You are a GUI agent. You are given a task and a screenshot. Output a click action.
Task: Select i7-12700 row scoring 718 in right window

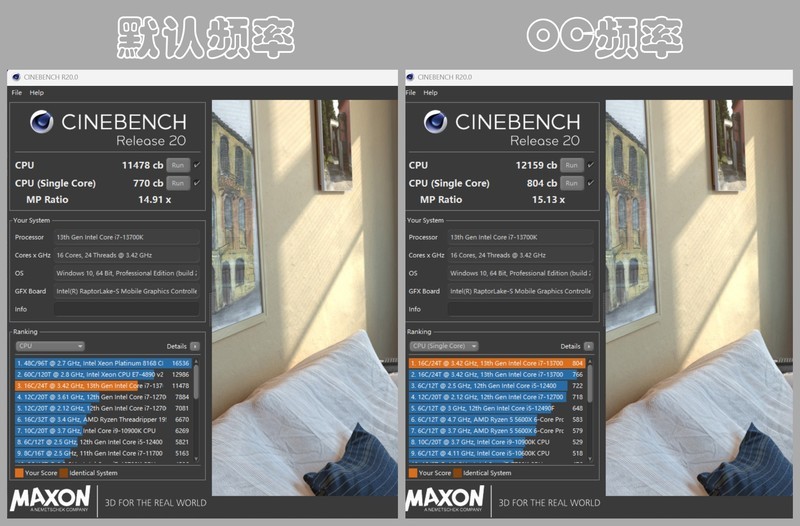497,397
